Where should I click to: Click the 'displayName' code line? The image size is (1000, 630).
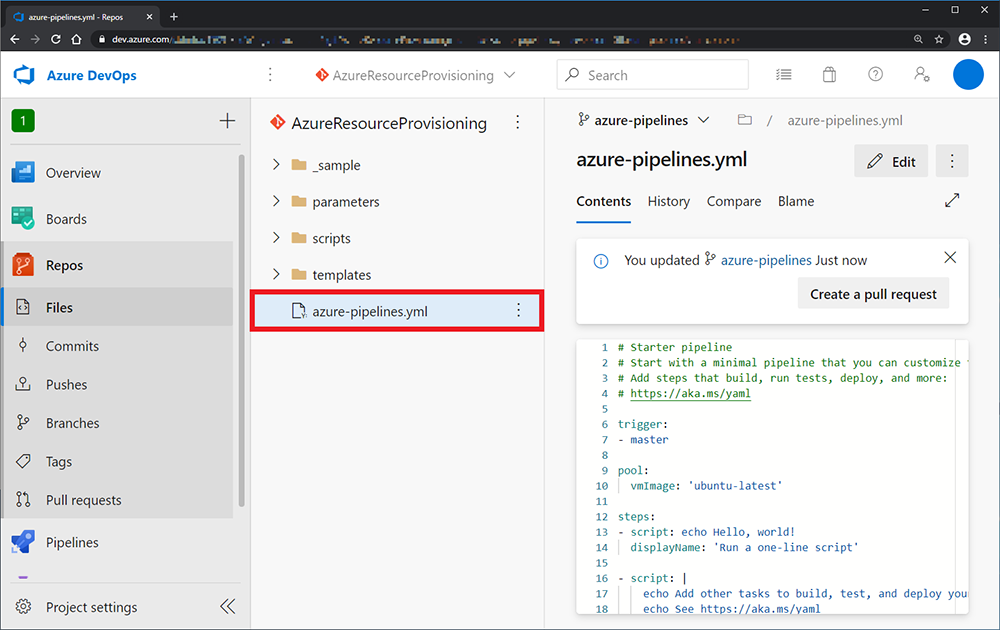click(x=744, y=548)
